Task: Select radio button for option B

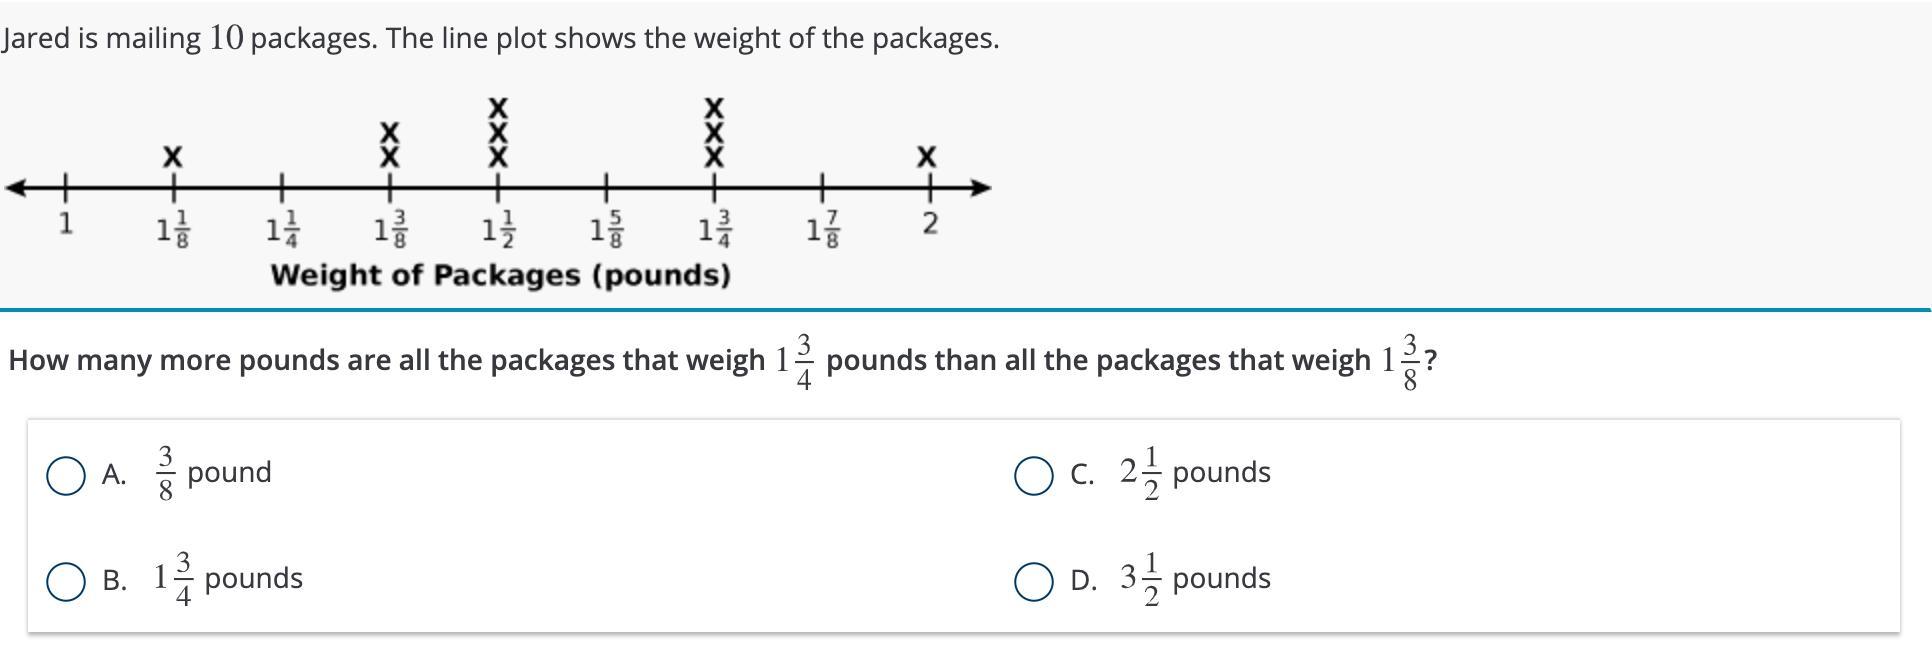Action: coord(66,582)
